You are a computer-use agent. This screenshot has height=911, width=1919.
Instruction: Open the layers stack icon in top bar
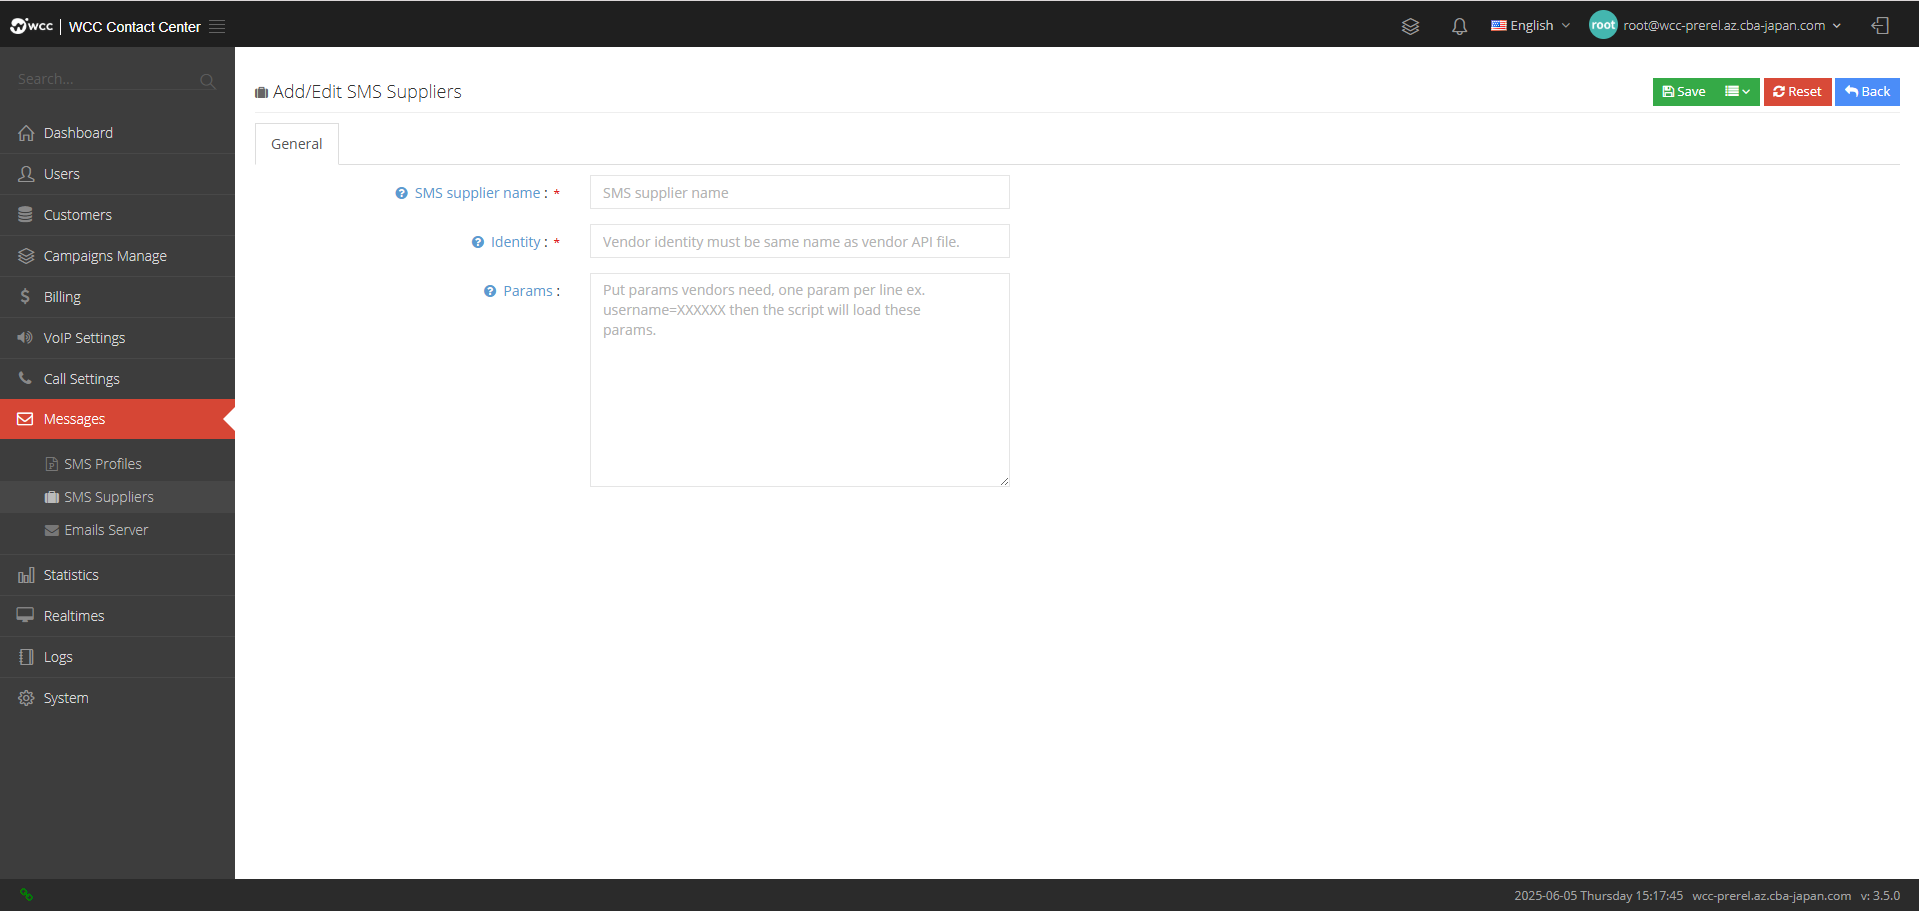pyautogui.click(x=1410, y=26)
